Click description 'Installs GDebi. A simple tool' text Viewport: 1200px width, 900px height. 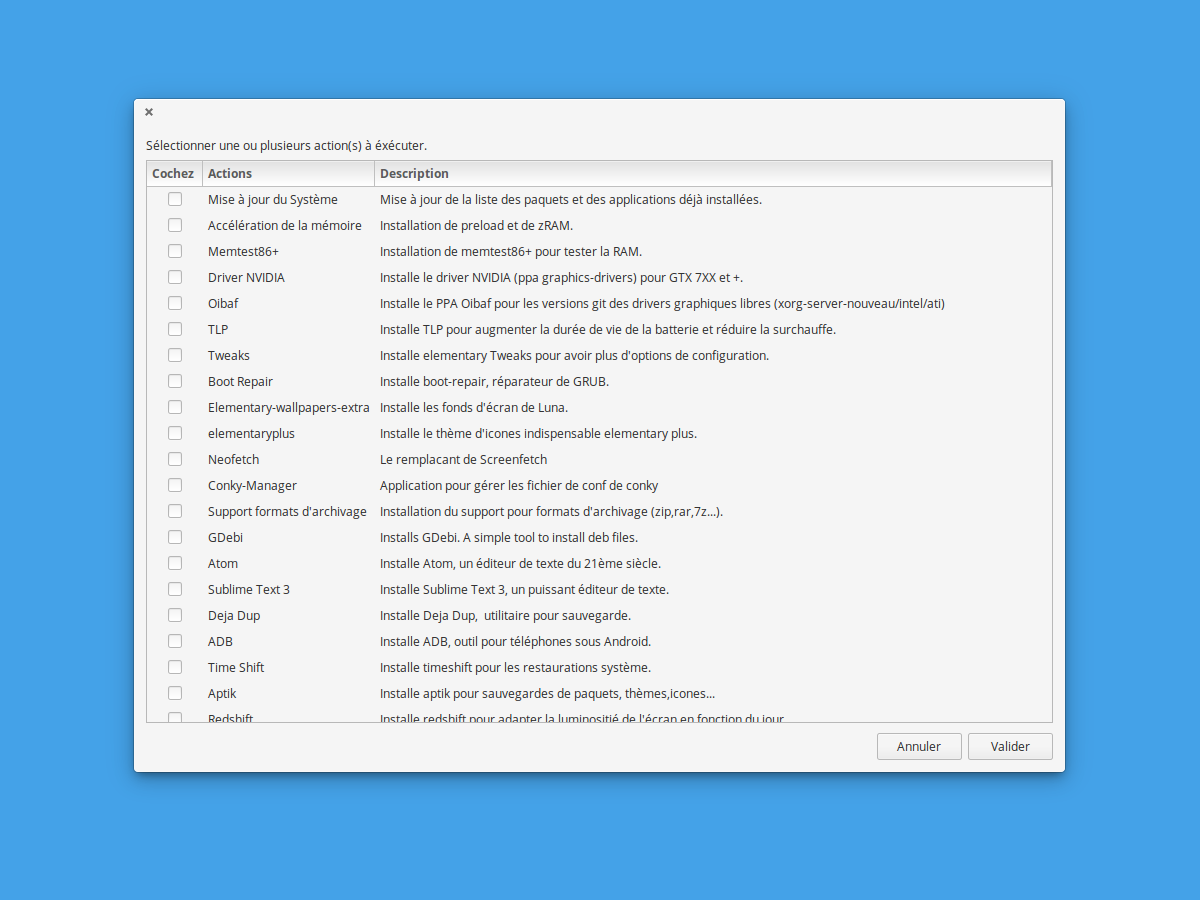pyautogui.click(x=509, y=537)
